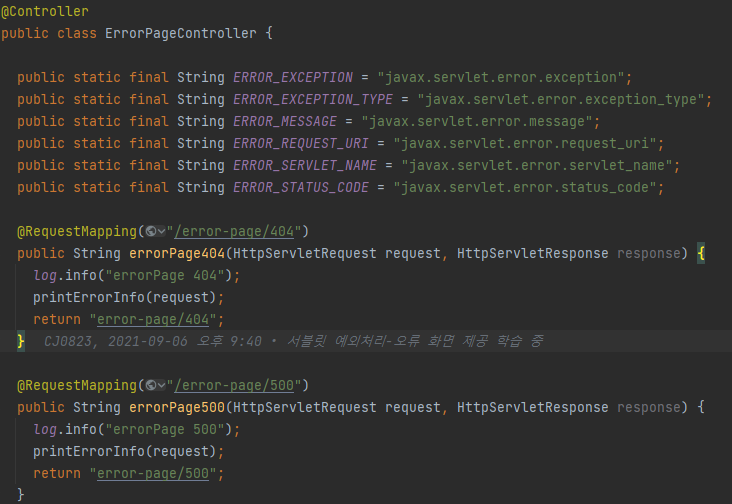Click the string "javax.servlet.error.exception_type"
This screenshot has height=504, width=732.
click(561, 99)
